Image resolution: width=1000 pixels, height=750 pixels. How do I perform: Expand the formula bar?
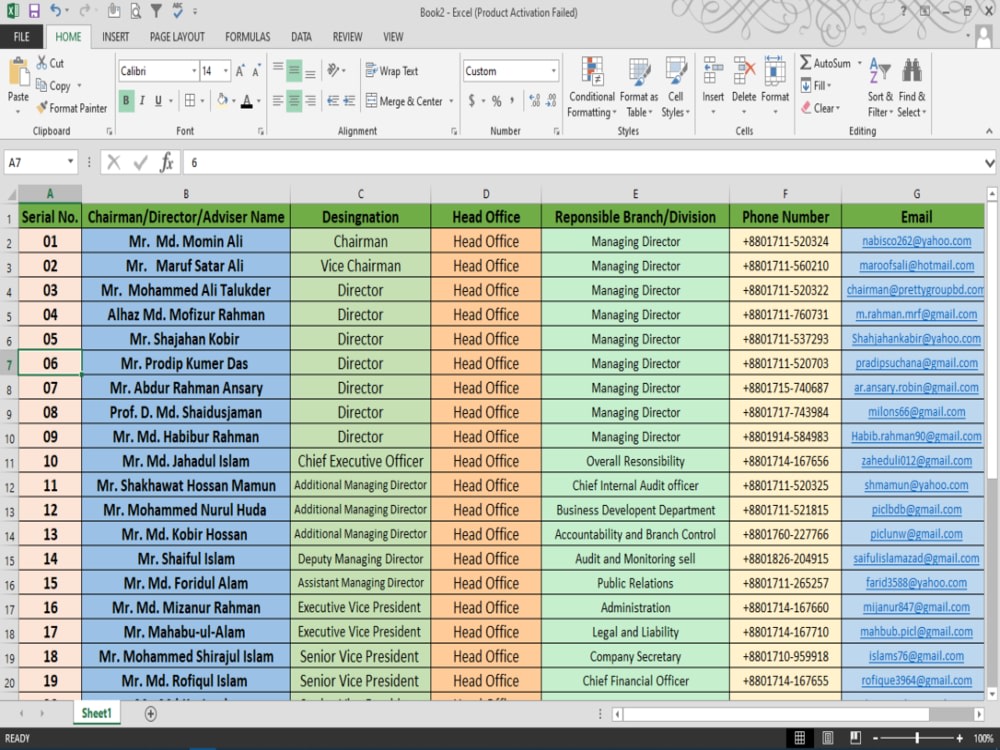coord(989,163)
